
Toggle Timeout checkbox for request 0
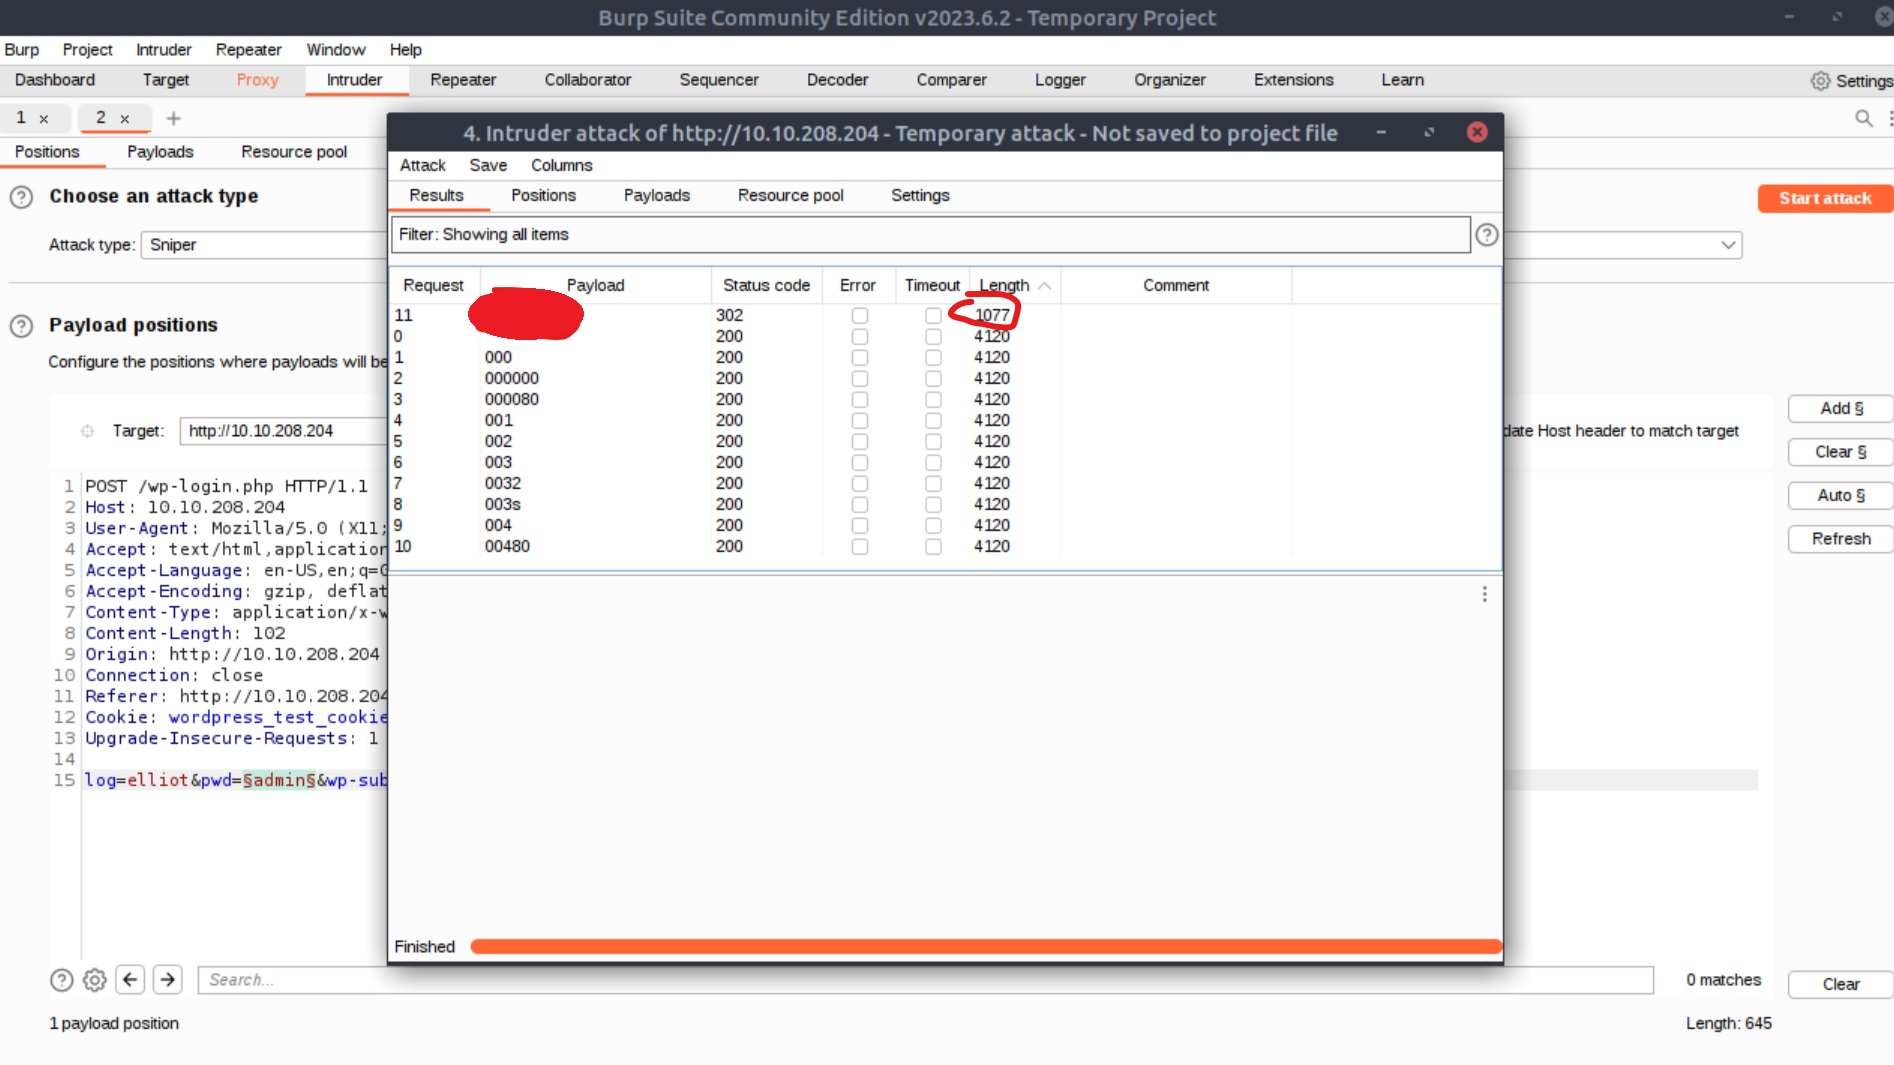(x=933, y=337)
